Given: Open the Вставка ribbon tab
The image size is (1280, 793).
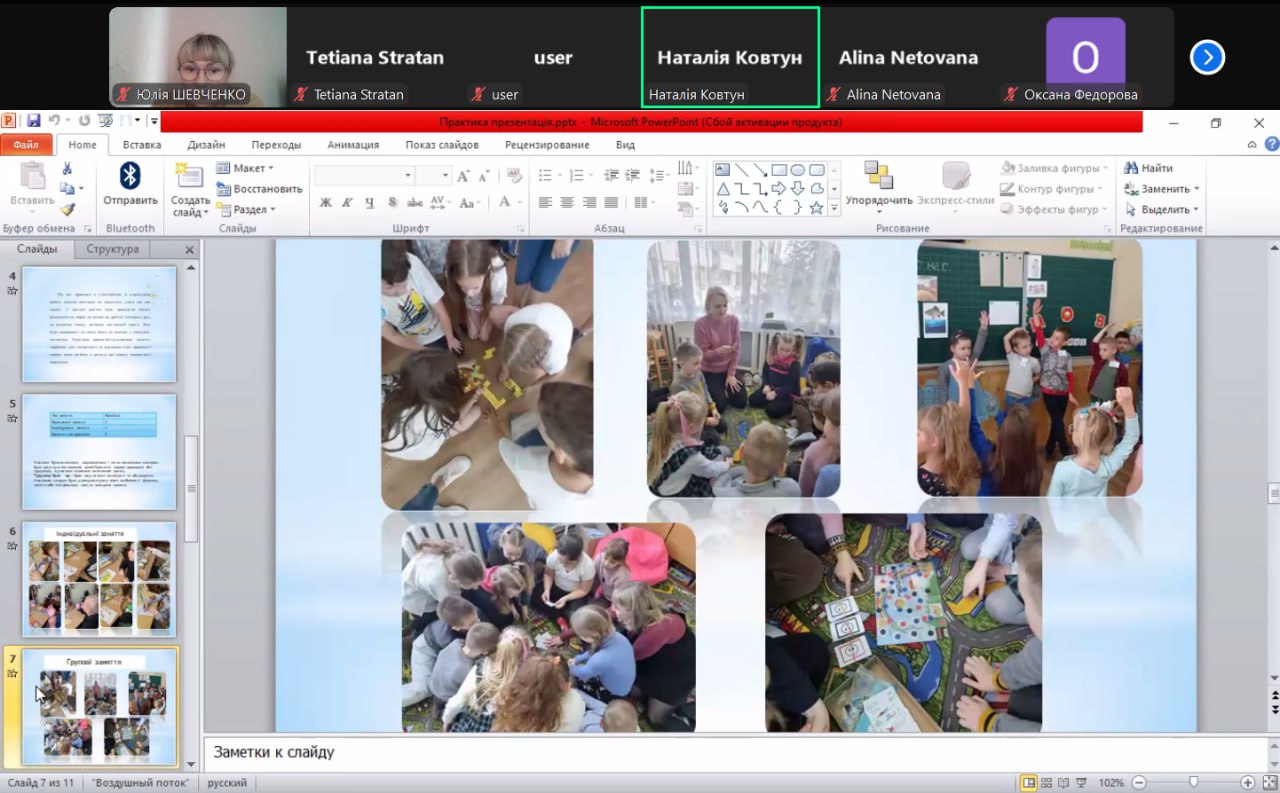Looking at the screenshot, I should pos(142,144).
